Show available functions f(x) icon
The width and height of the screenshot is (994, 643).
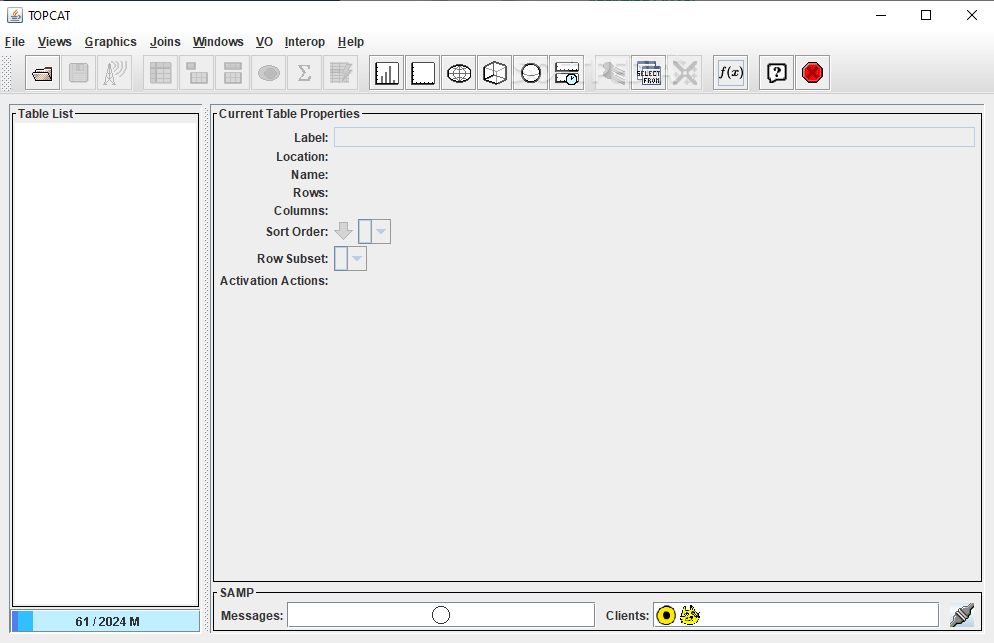[x=730, y=73]
